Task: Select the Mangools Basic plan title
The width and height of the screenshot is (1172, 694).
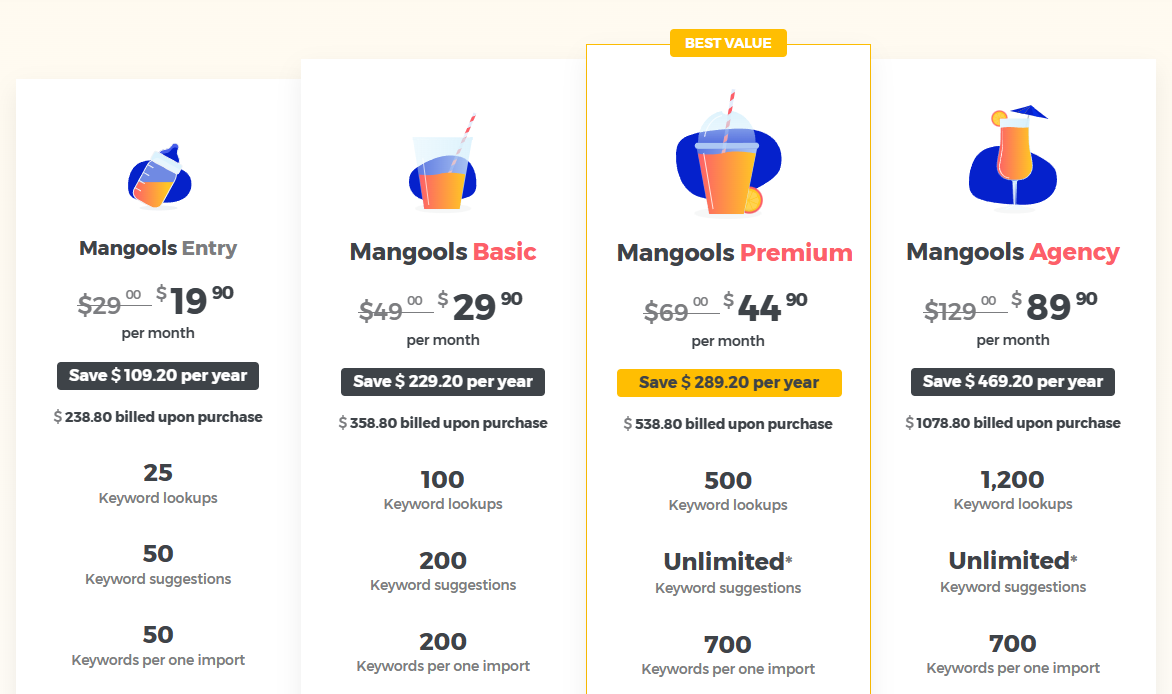Action: coord(442,252)
